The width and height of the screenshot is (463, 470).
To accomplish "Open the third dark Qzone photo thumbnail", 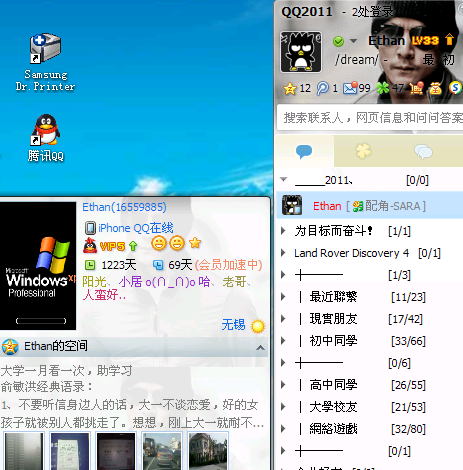I will pos(116,451).
